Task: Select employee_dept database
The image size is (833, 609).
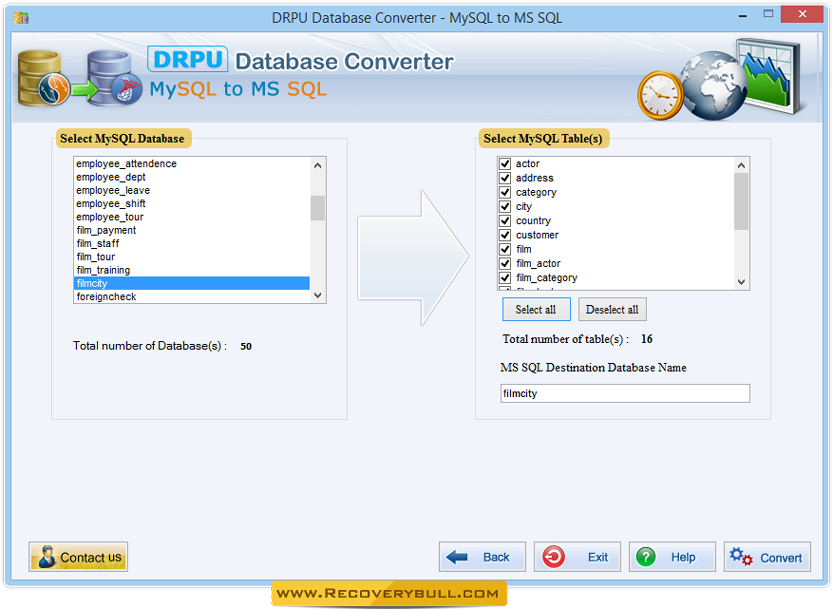Action: [x=192, y=177]
